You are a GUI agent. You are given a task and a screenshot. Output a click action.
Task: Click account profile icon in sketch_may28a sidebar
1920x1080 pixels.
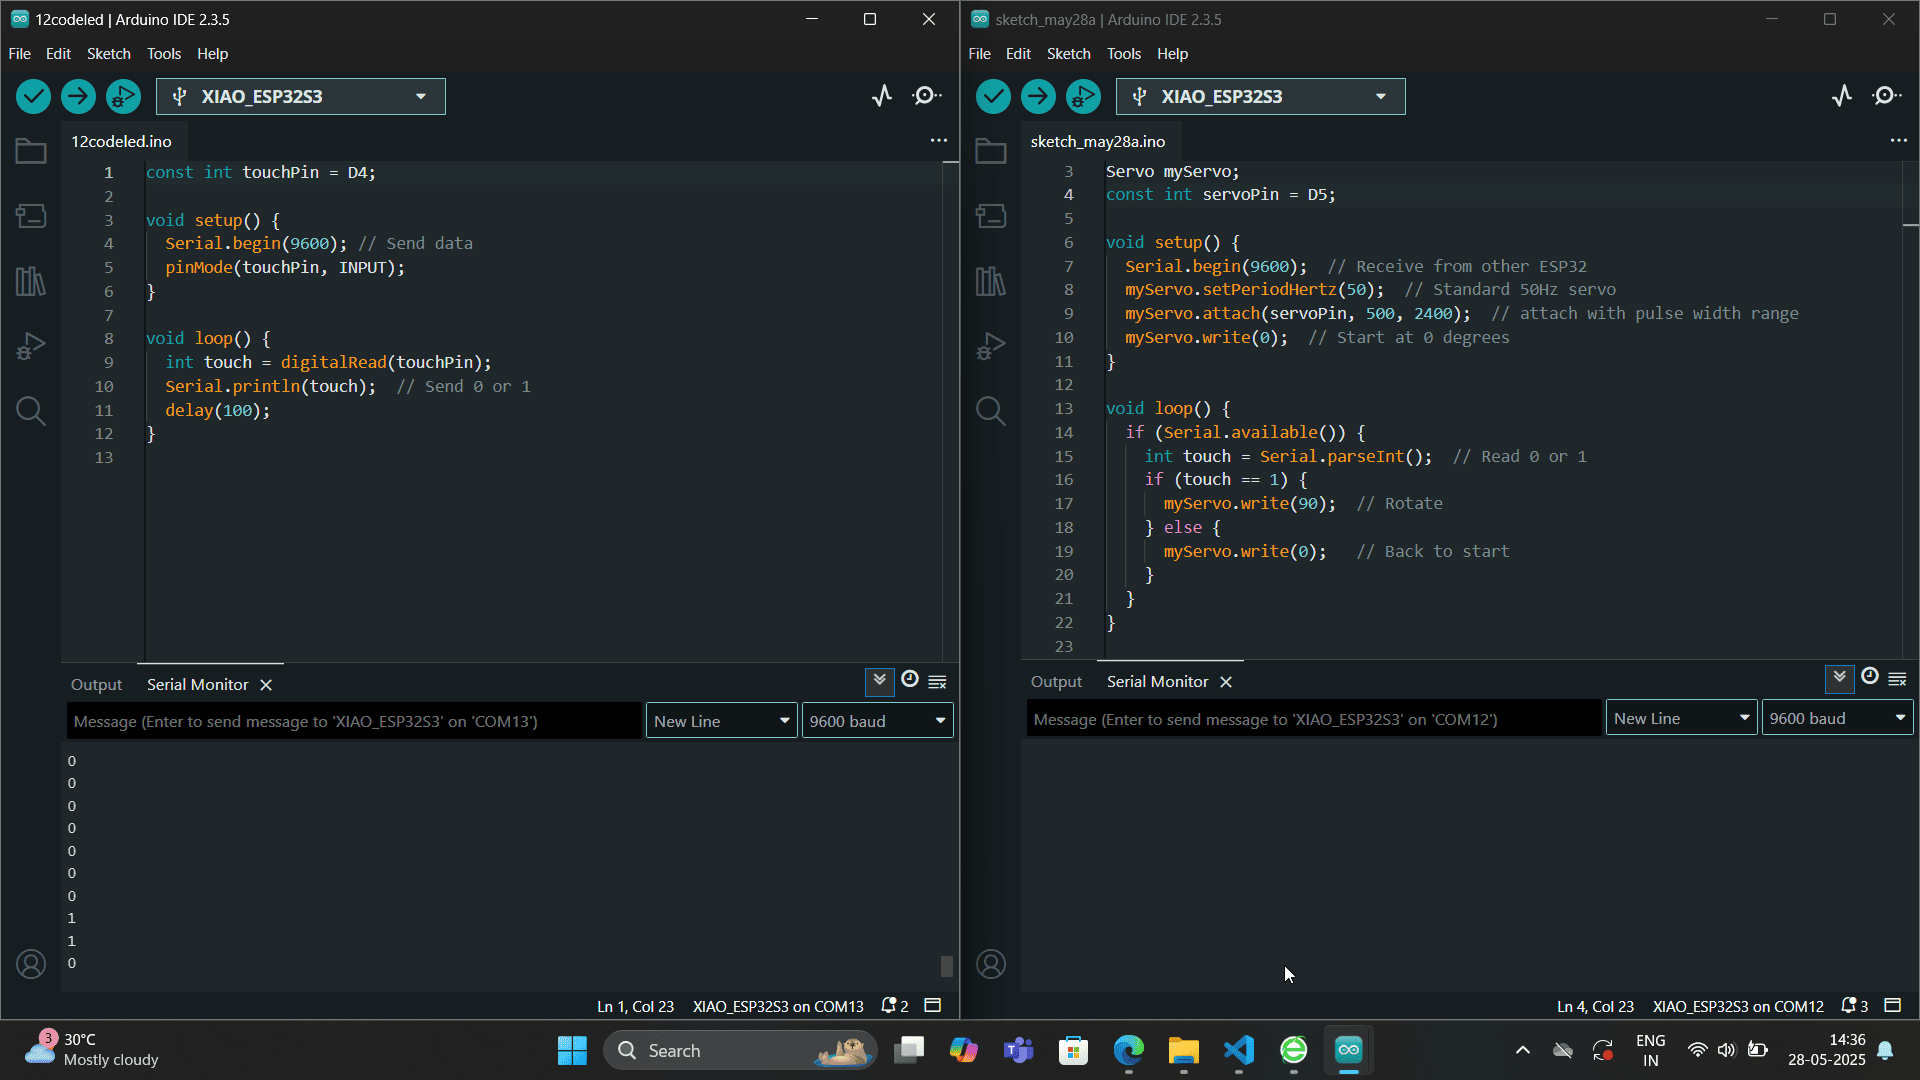(991, 964)
